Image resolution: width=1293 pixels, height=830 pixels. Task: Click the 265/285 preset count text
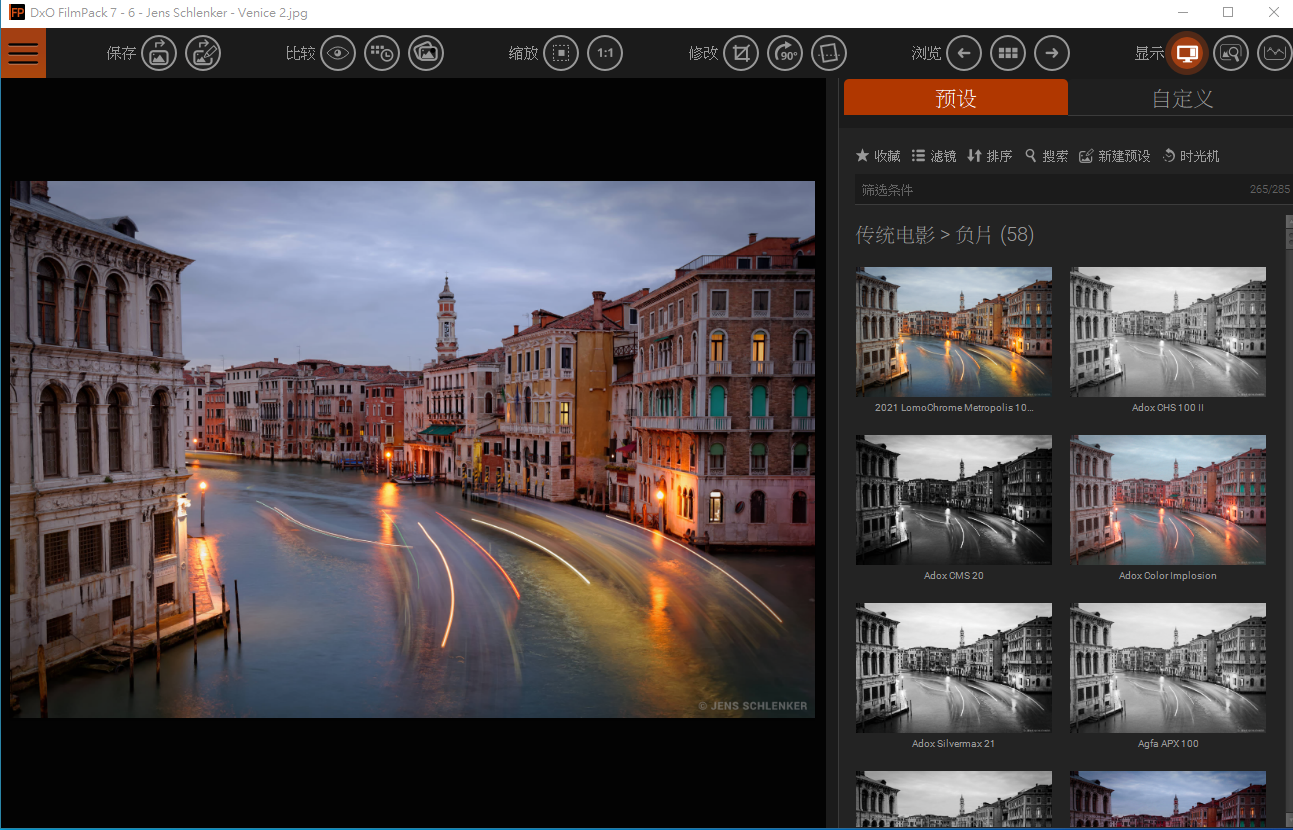point(1270,190)
